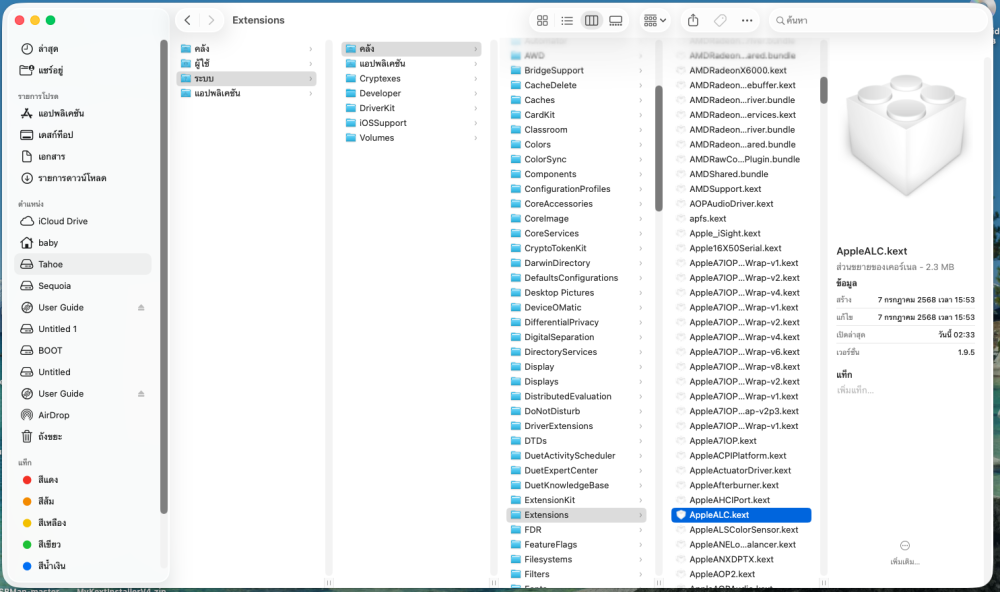This screenshot has width=1000, height=592.
Task: Select ระบบ folder in first column
Action: [246, 78]
